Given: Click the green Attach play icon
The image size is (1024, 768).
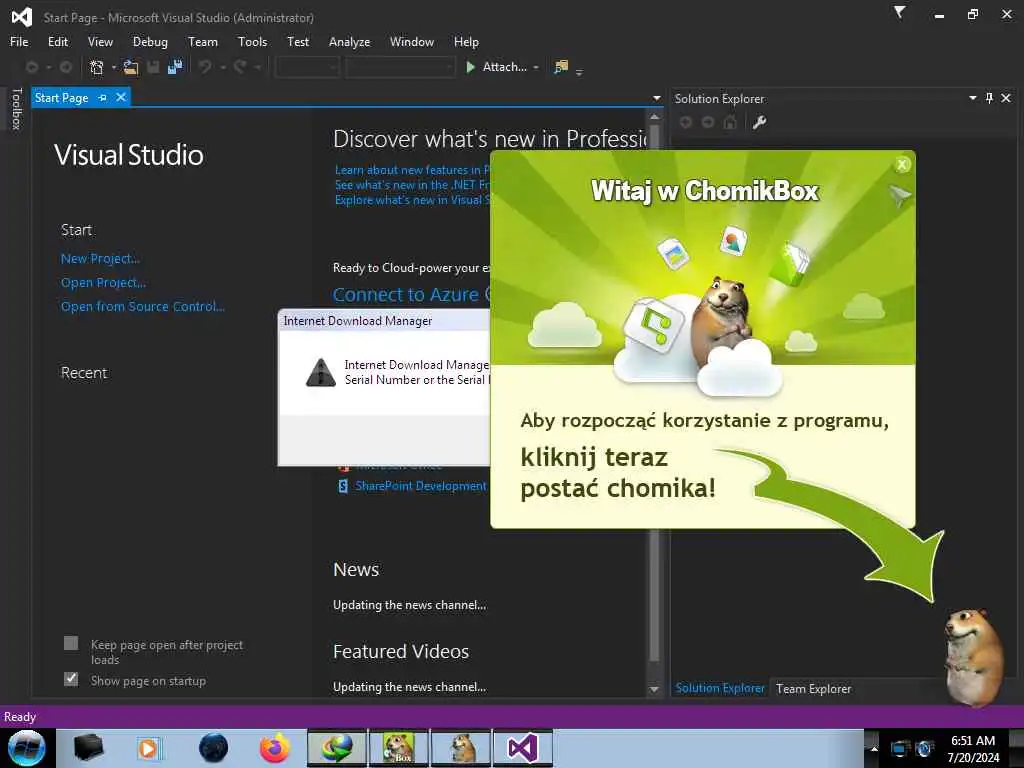Looking at the screenshot, I should [470, 67].
